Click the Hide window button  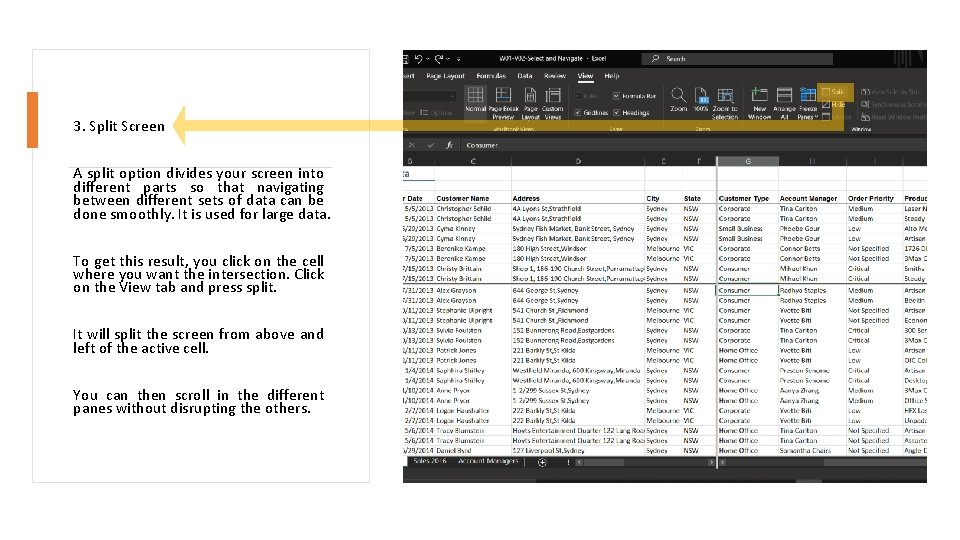[833, 105]
